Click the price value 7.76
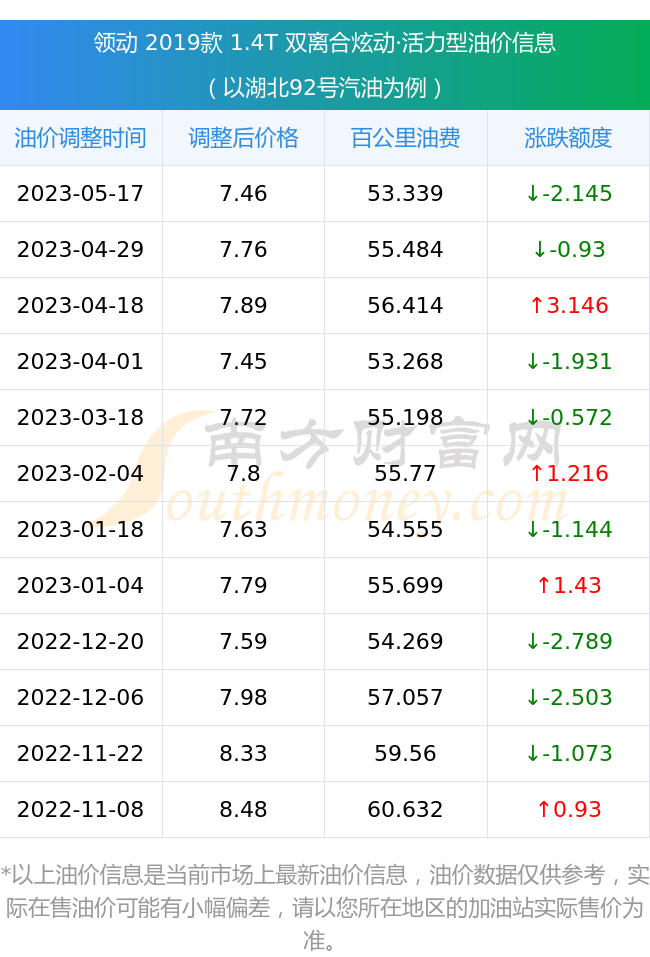The width and height of the screenshot is (650, 957). click(244, 250)
